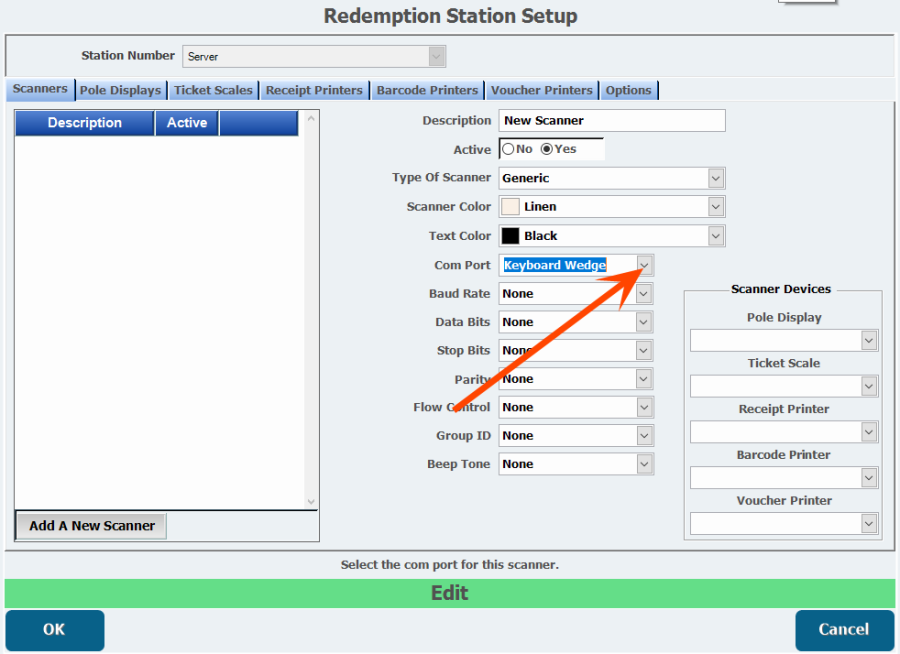Switch to the Pole Displays tab
Screen dimensions: 900x654
coord(120,90)
